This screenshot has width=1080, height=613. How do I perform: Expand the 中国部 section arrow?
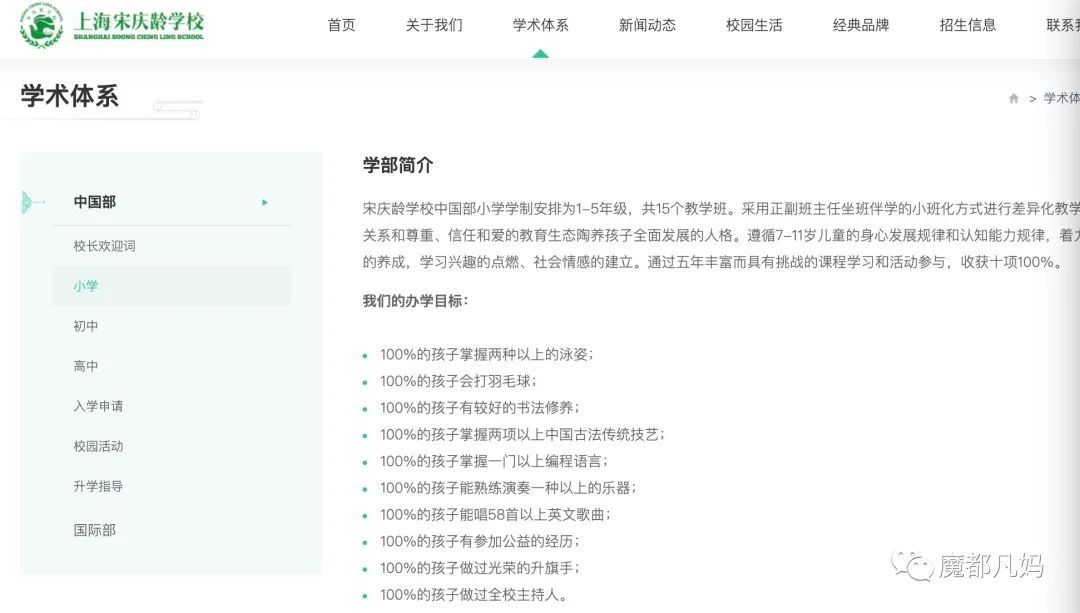tap(264, 202)
